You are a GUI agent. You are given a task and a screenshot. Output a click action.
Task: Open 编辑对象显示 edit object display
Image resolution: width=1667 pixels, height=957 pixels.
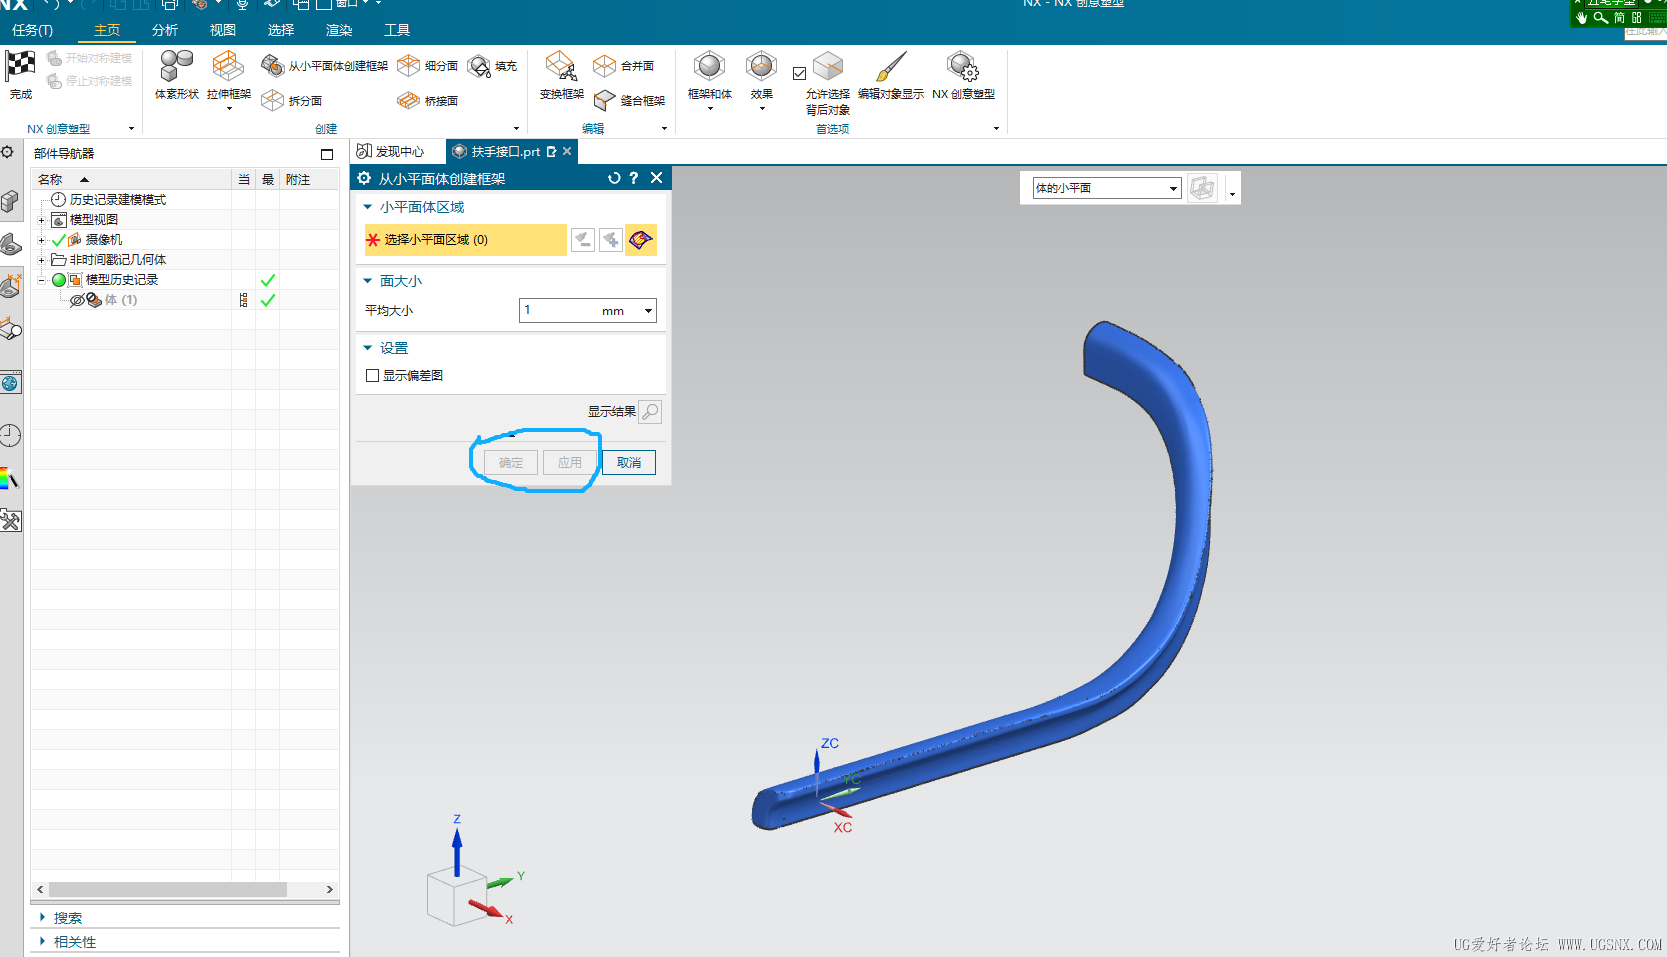click(890, 67)
